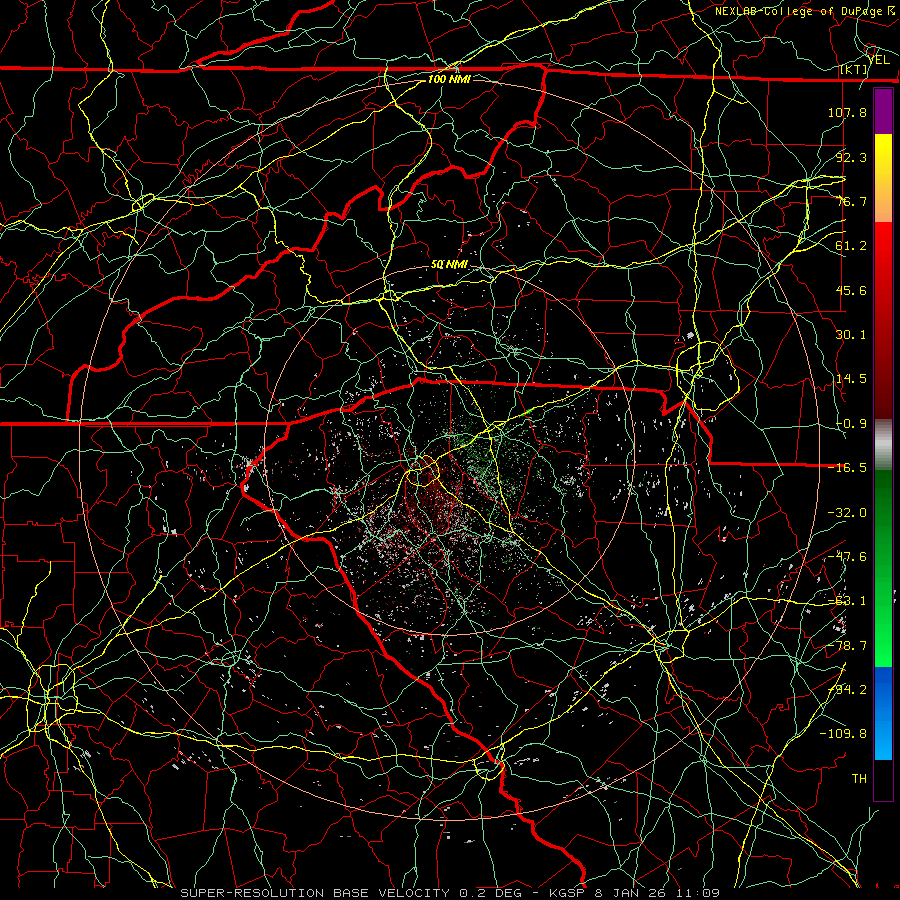
Task: Click the '[KT]' units label
Action: (x=854, y=69)
